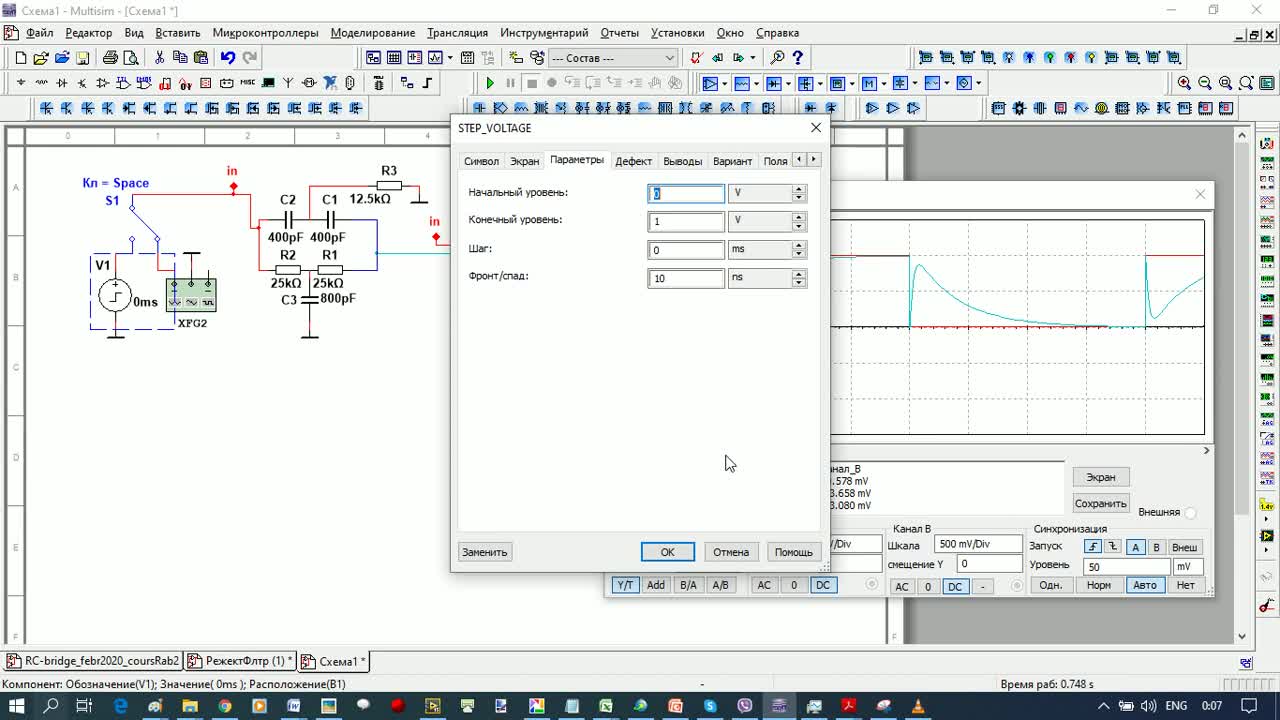This screenshot has height=720, width=1280.
Task: Increase Шаг ms unit stepper
Action: (x=798, y=245)
